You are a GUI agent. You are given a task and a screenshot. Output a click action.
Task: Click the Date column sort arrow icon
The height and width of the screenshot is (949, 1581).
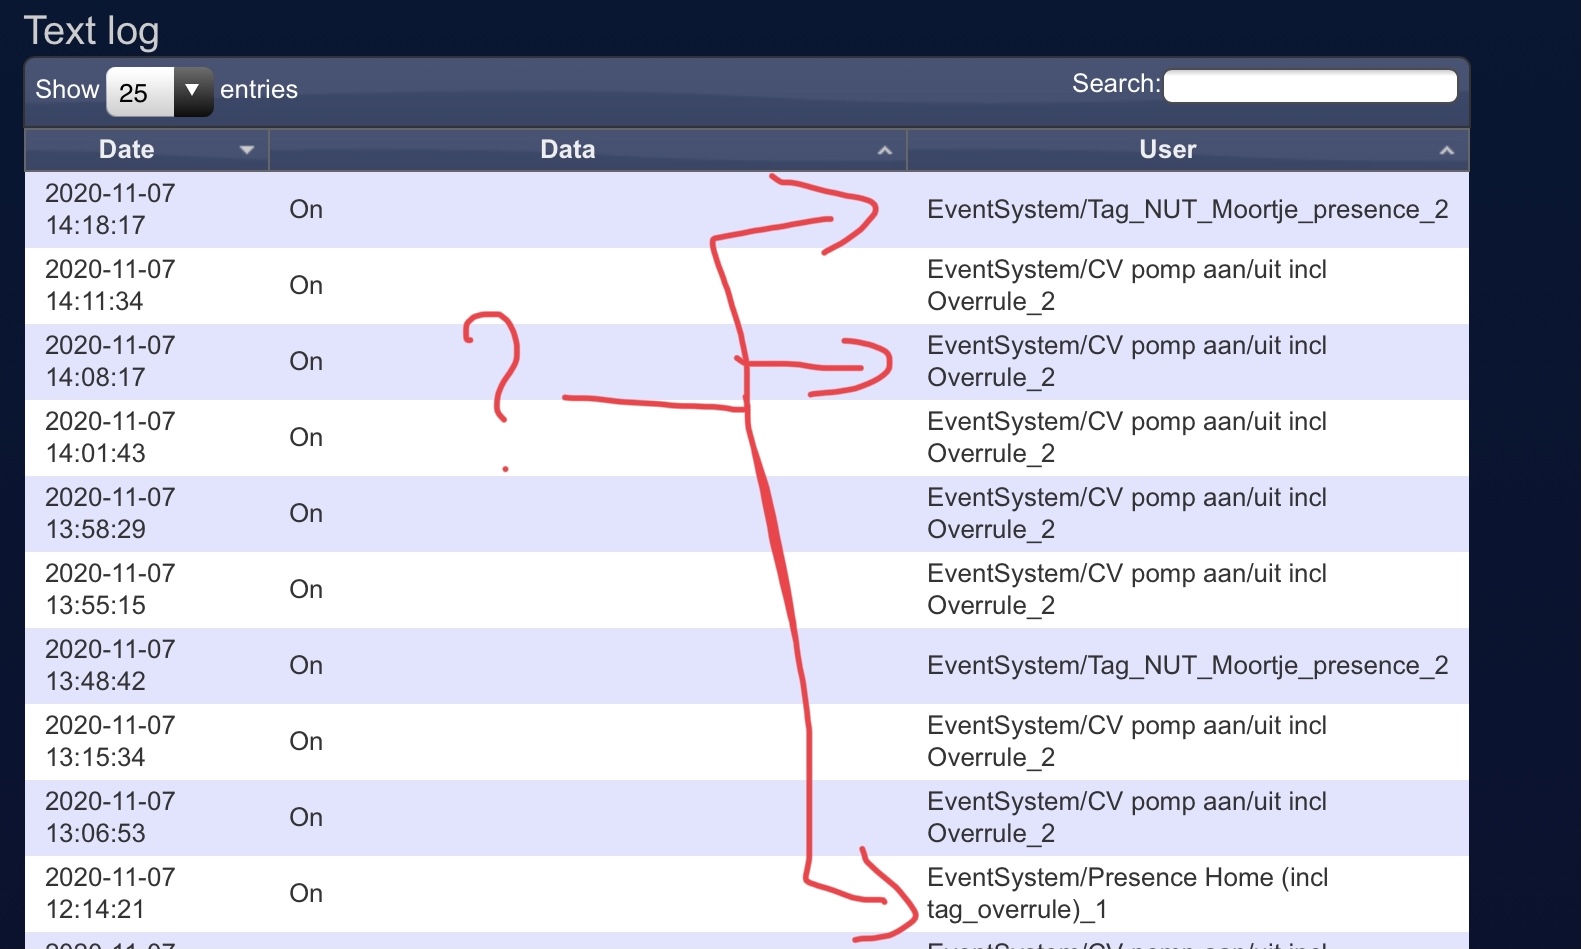247,150
